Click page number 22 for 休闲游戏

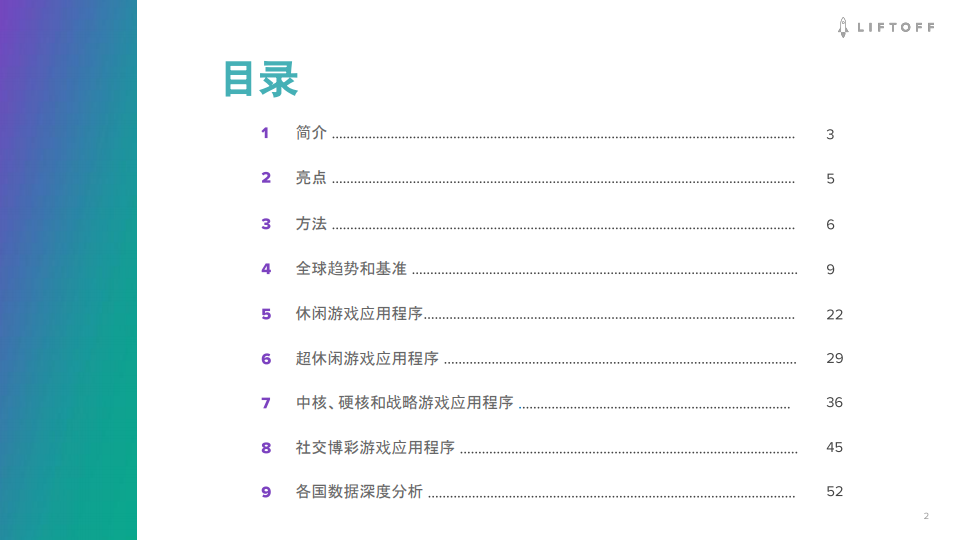tap(834, 315)
